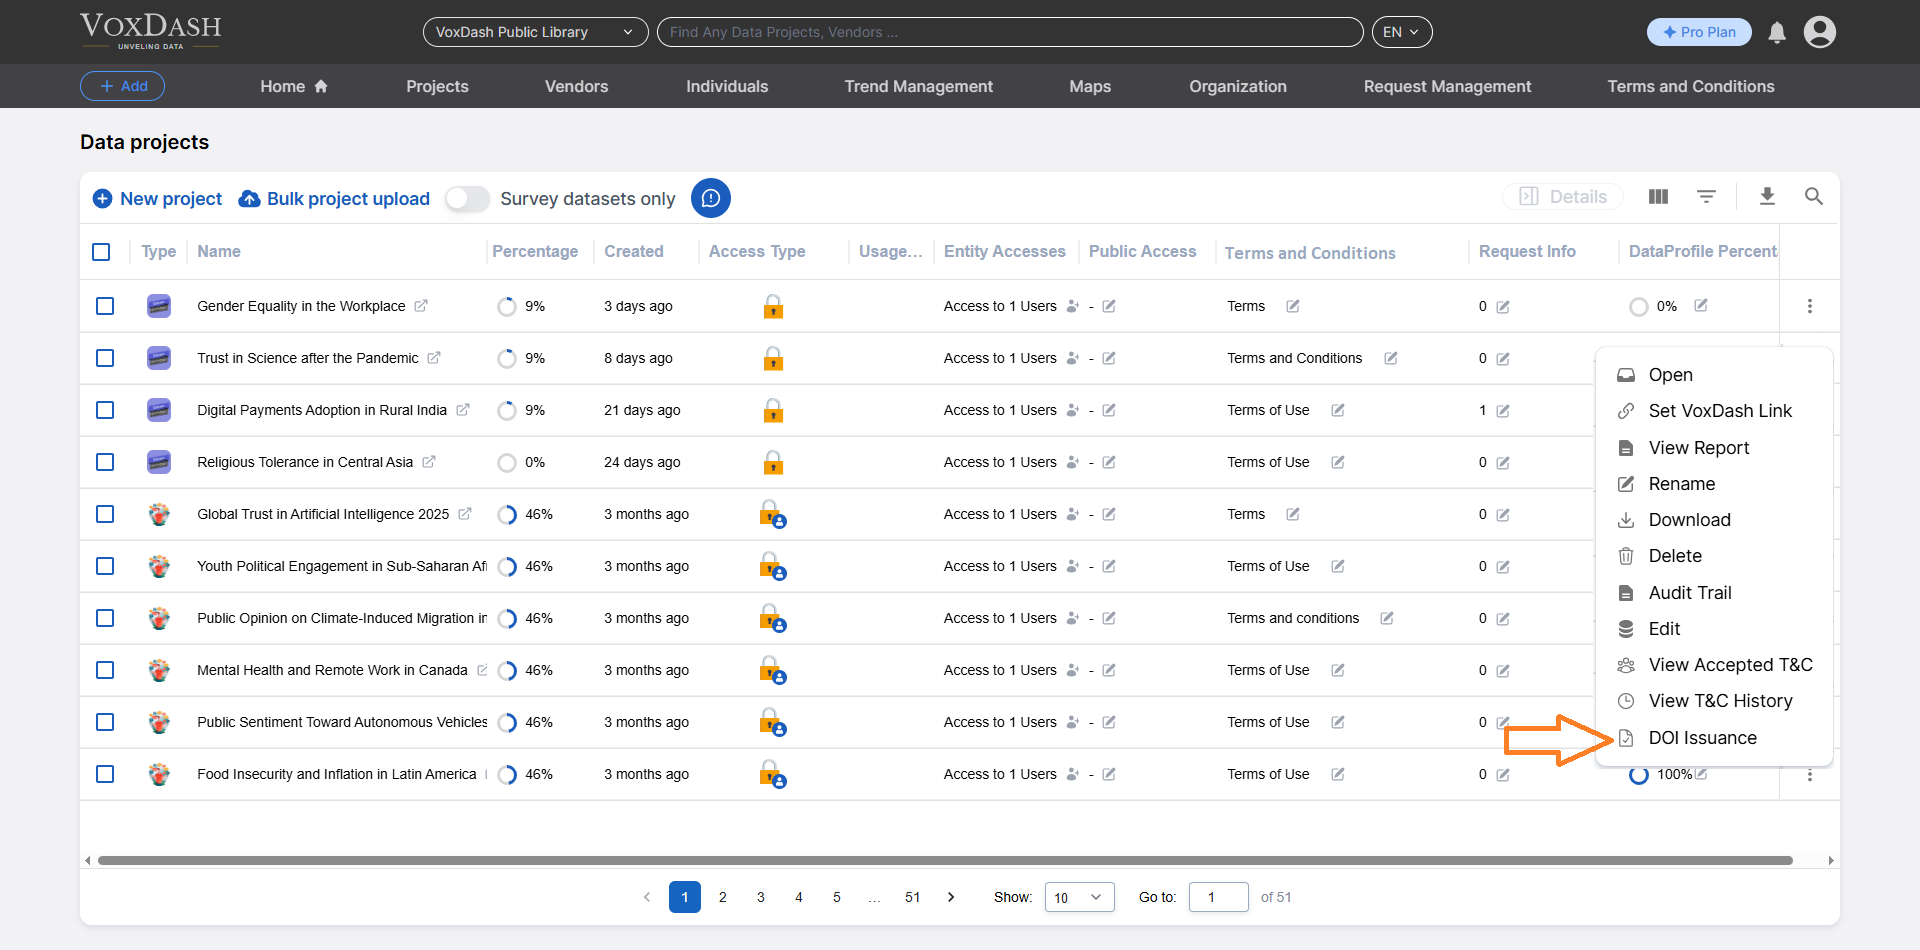This screenshot has height=950, width=1920.
Task: Click the lock icon for Gender Equality project
Action: click(774, 306)
